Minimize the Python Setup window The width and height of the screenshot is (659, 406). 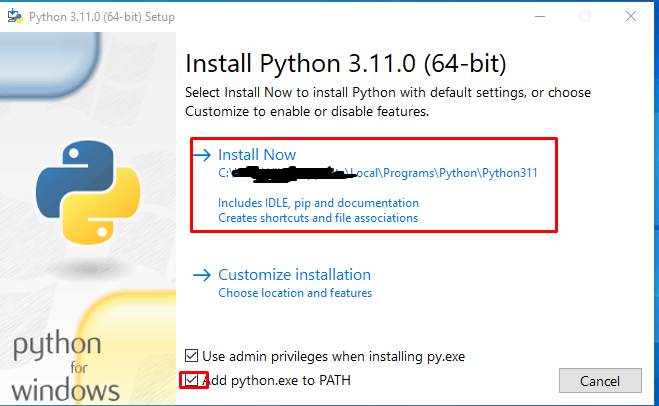541,17
